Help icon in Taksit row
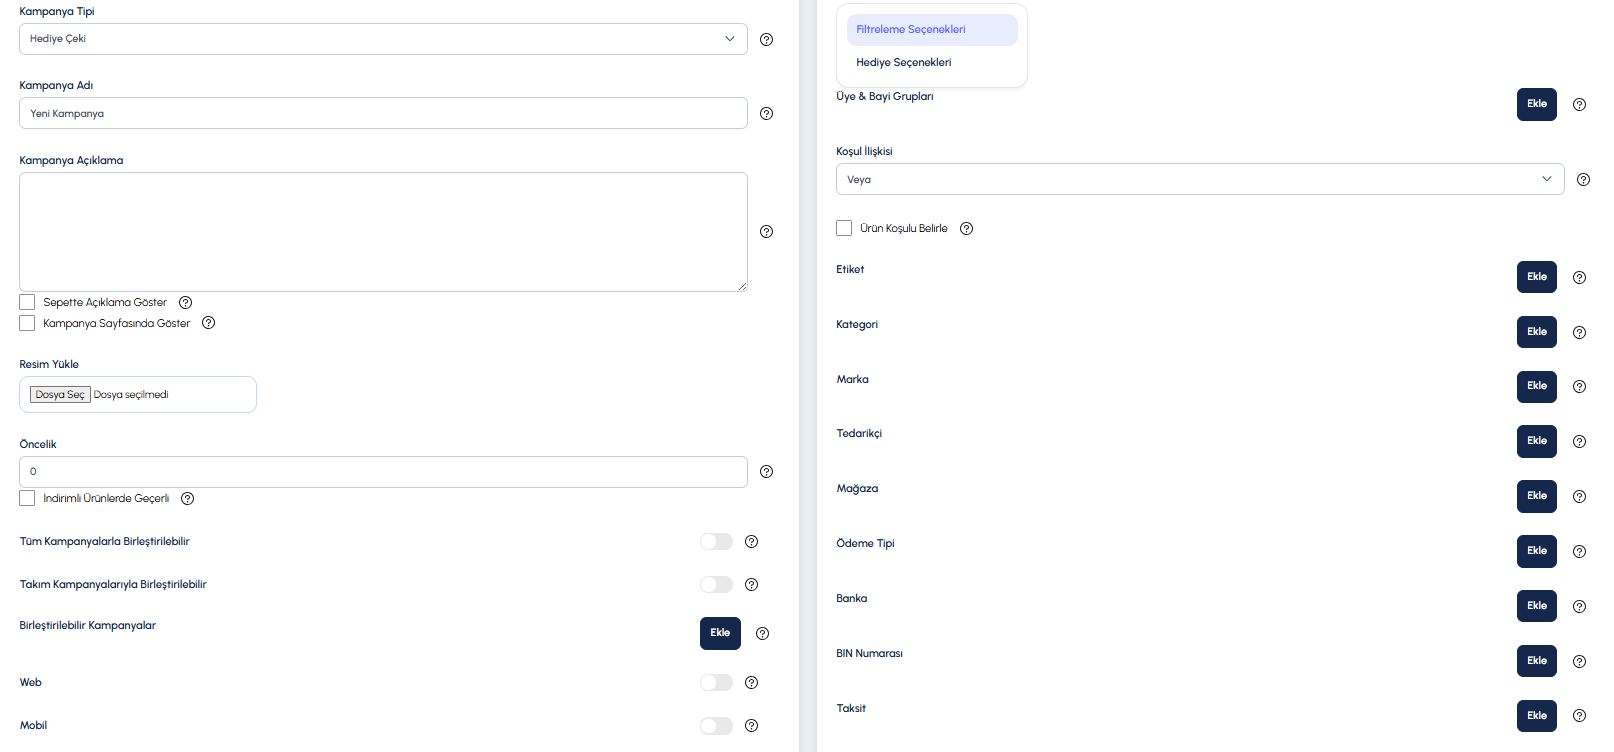 click(1579, 715)
